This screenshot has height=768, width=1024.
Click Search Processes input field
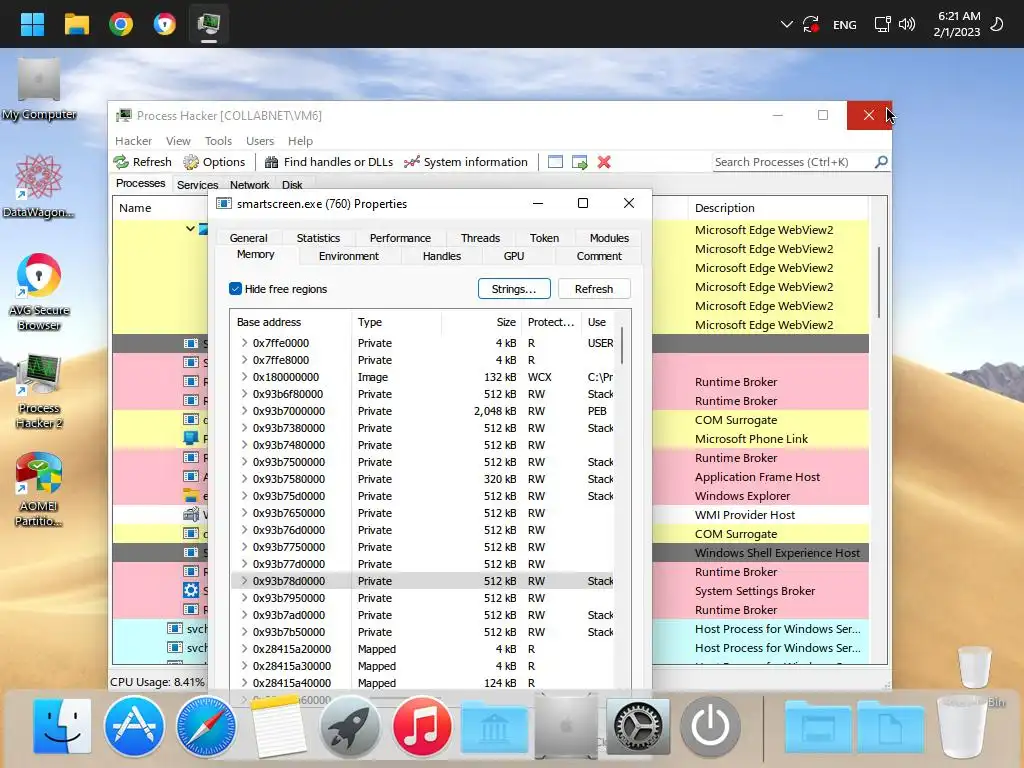tap(793, 162)
